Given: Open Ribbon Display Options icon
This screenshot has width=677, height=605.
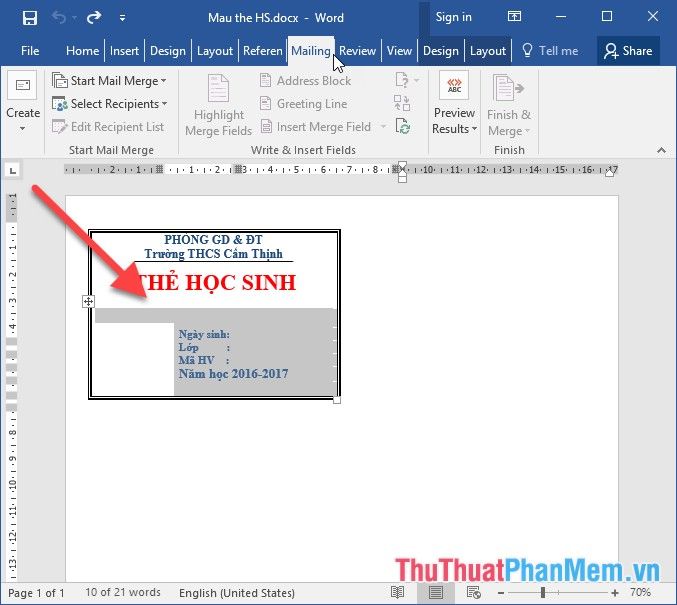Looking at the screenshot, I should pyautogui.click(x=514, y=17).
